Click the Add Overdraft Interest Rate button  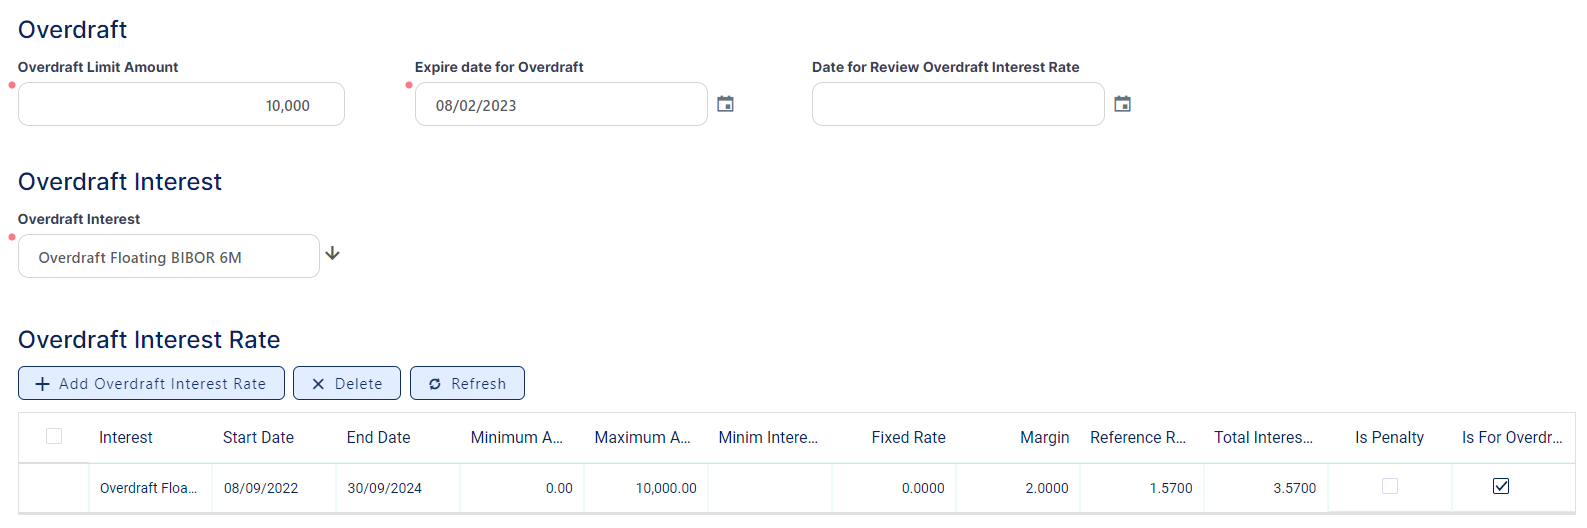click(151, 383)
